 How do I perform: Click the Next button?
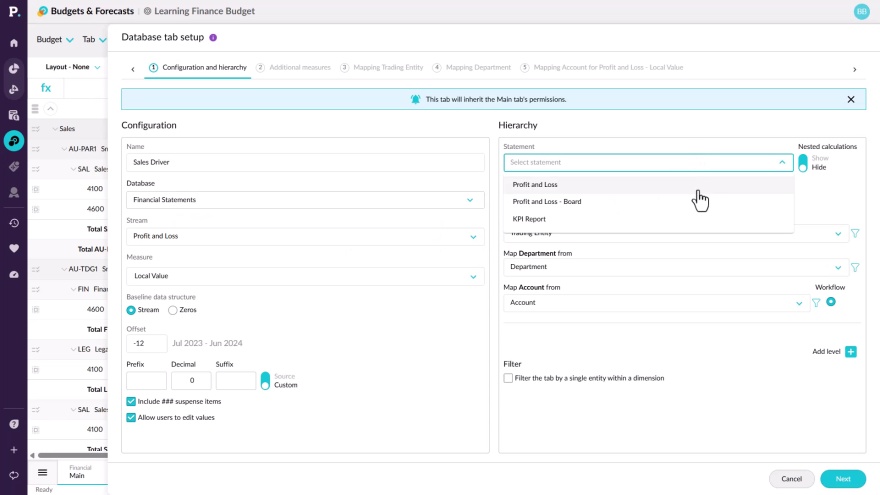click(x=842, y=479)
